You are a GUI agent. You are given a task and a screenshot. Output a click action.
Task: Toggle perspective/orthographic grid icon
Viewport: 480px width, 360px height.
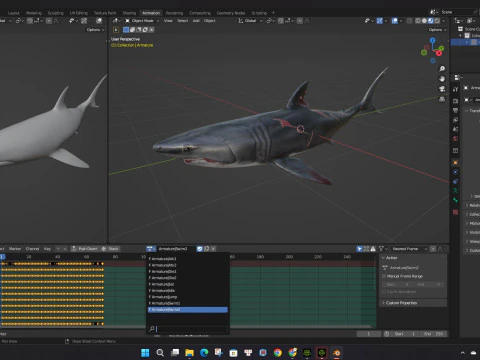(x=442, y=99)
